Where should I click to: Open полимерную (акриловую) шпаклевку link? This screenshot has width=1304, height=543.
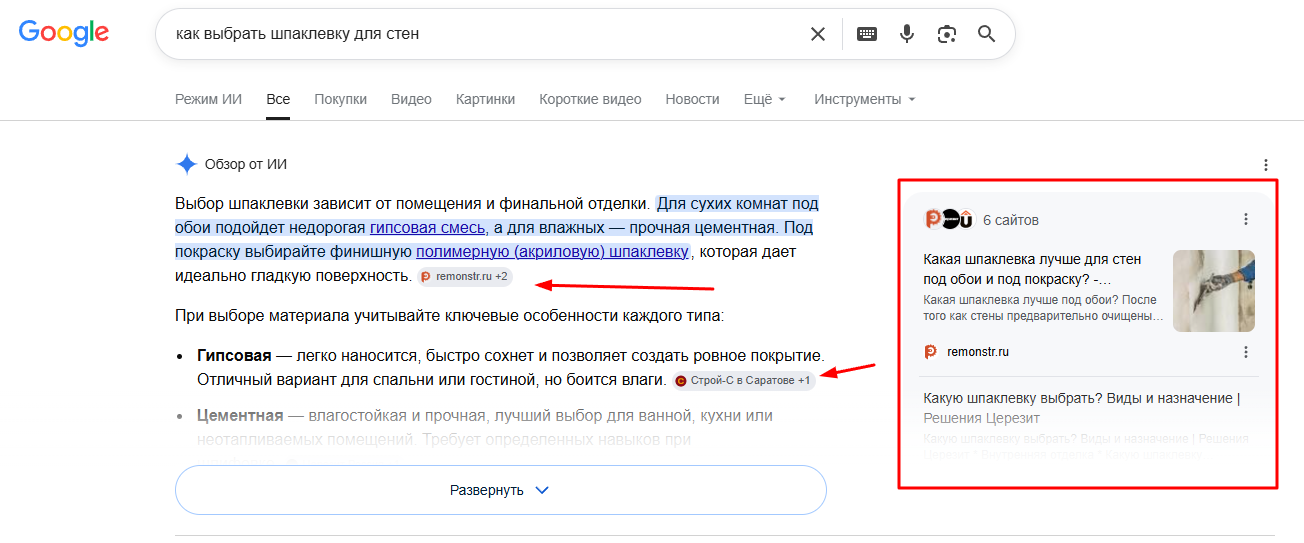click(x=553, y=252)
